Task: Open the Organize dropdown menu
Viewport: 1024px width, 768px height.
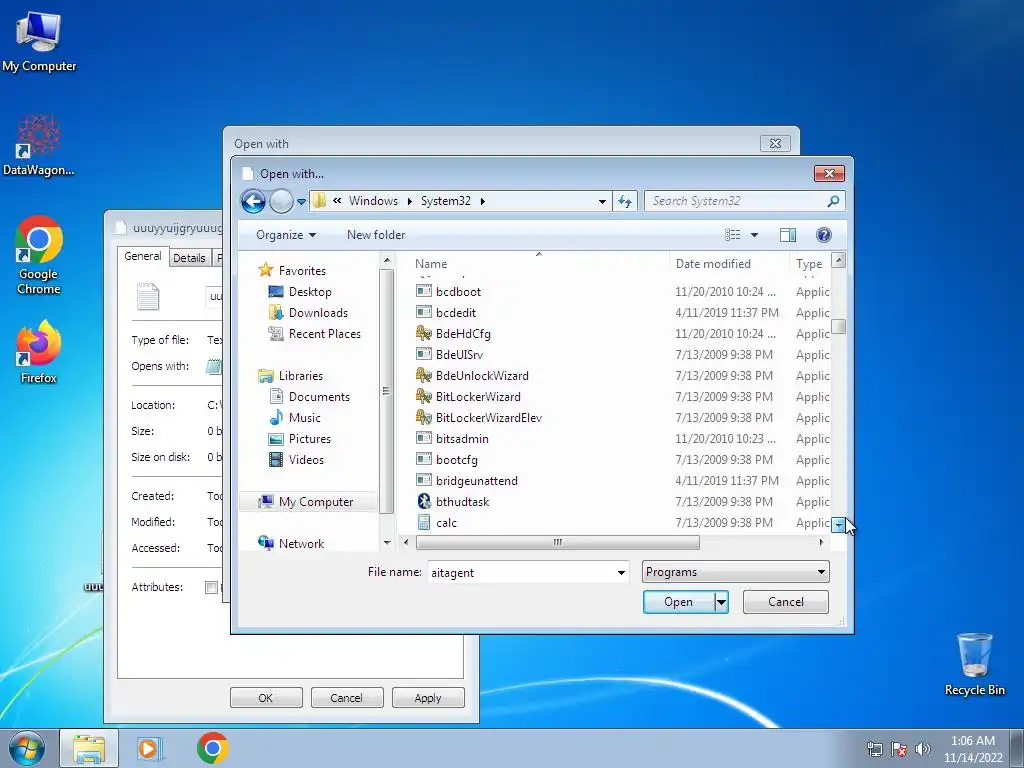Action: 286,235
